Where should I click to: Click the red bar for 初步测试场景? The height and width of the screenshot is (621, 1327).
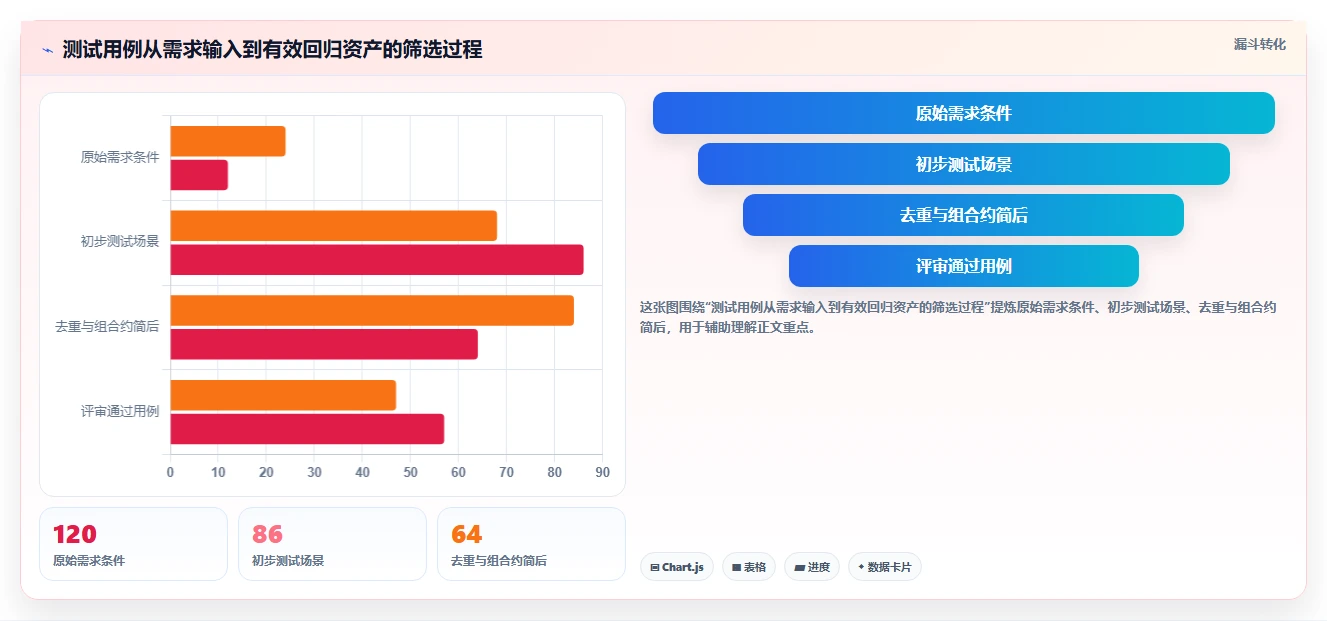pyautogui.click(x=377, y=260)
